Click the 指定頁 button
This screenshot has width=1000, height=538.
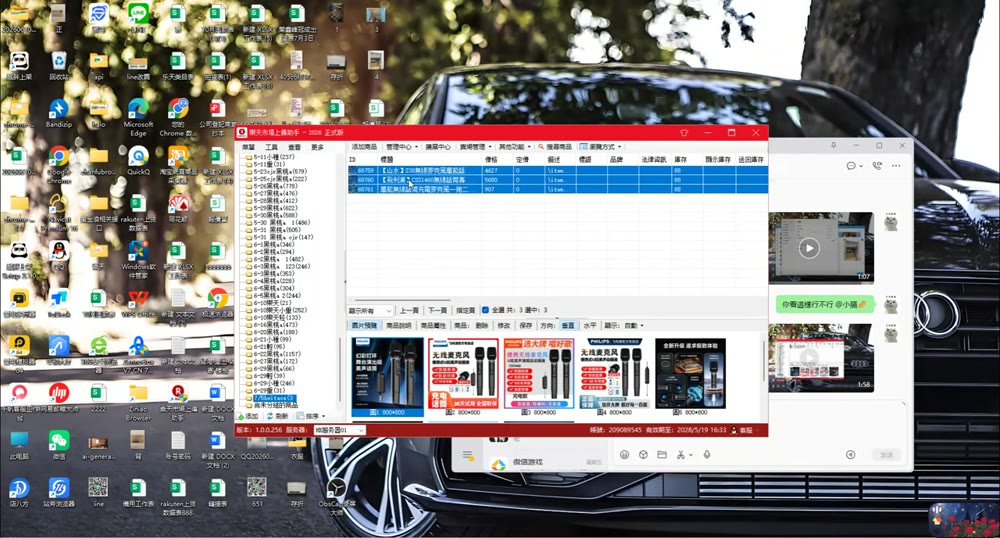coord(465,310)
